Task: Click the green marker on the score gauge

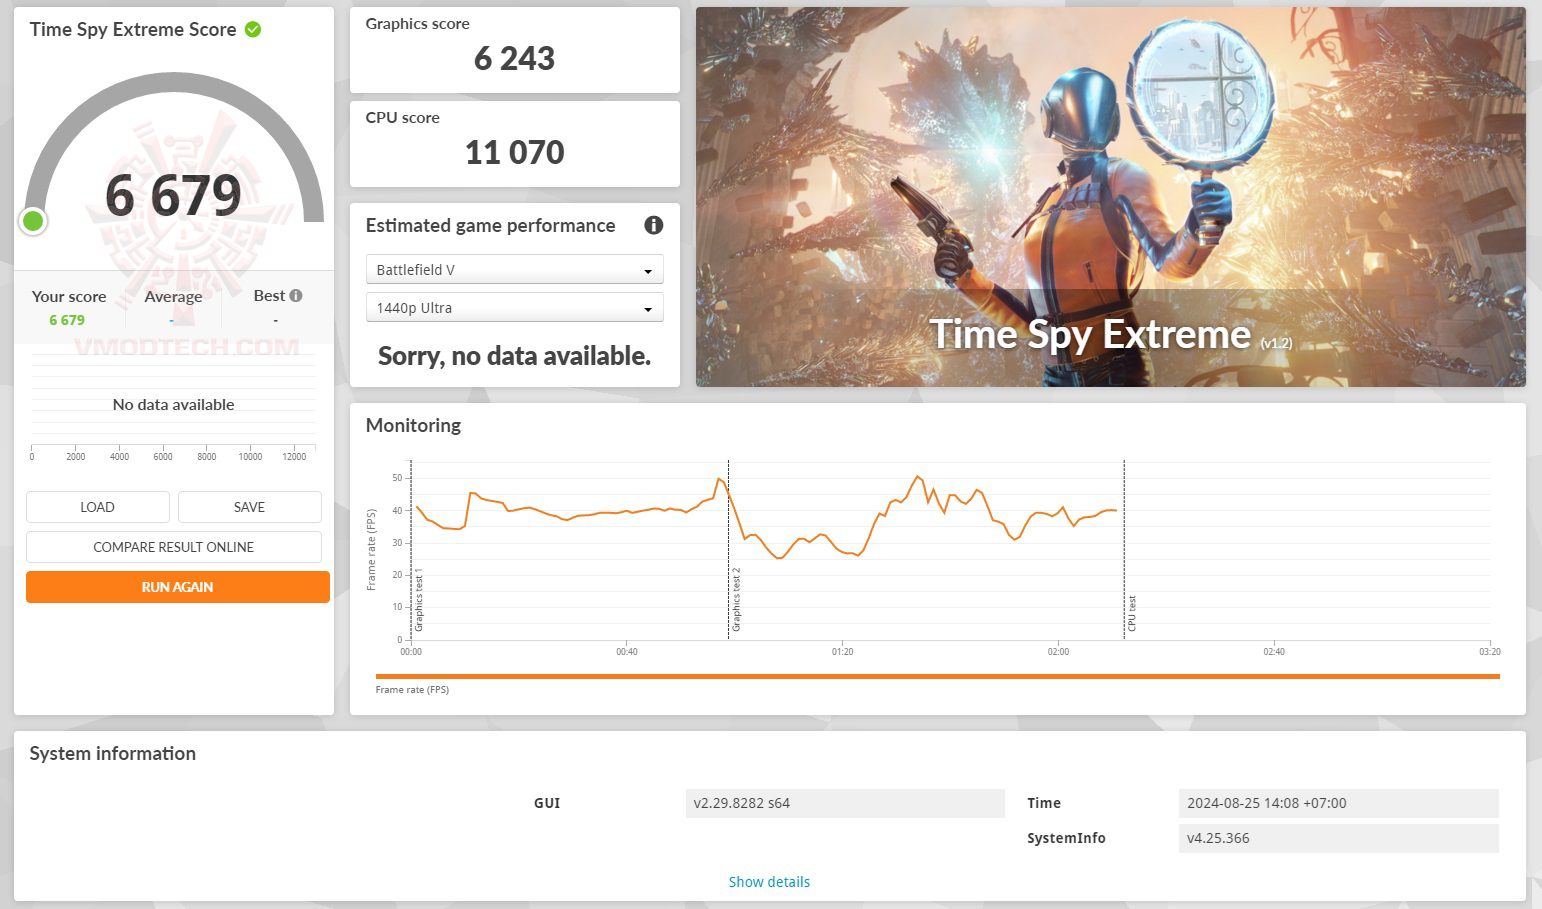Action: (32, 220)
